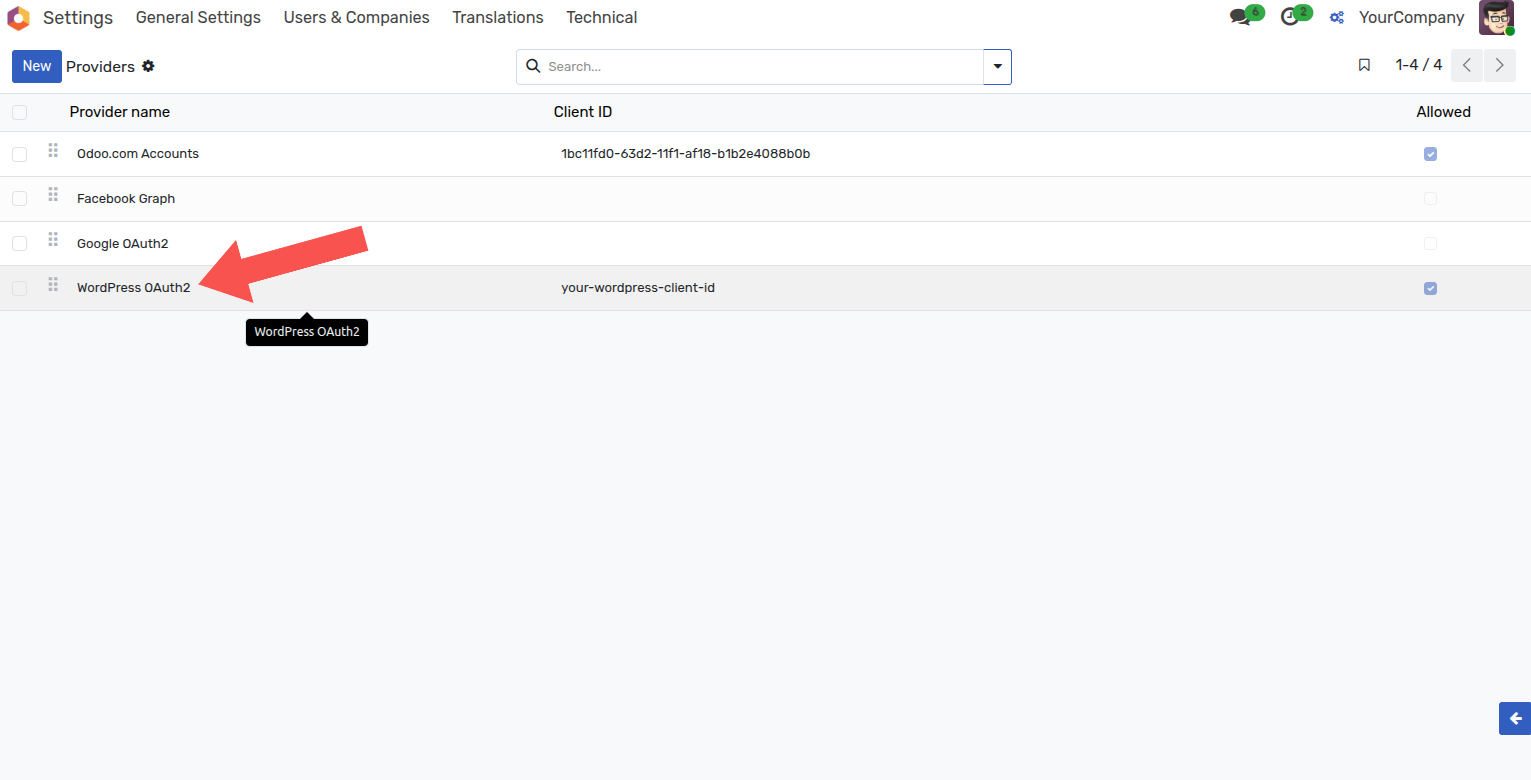Open the conversations chat icon

tap(1241, 17)
